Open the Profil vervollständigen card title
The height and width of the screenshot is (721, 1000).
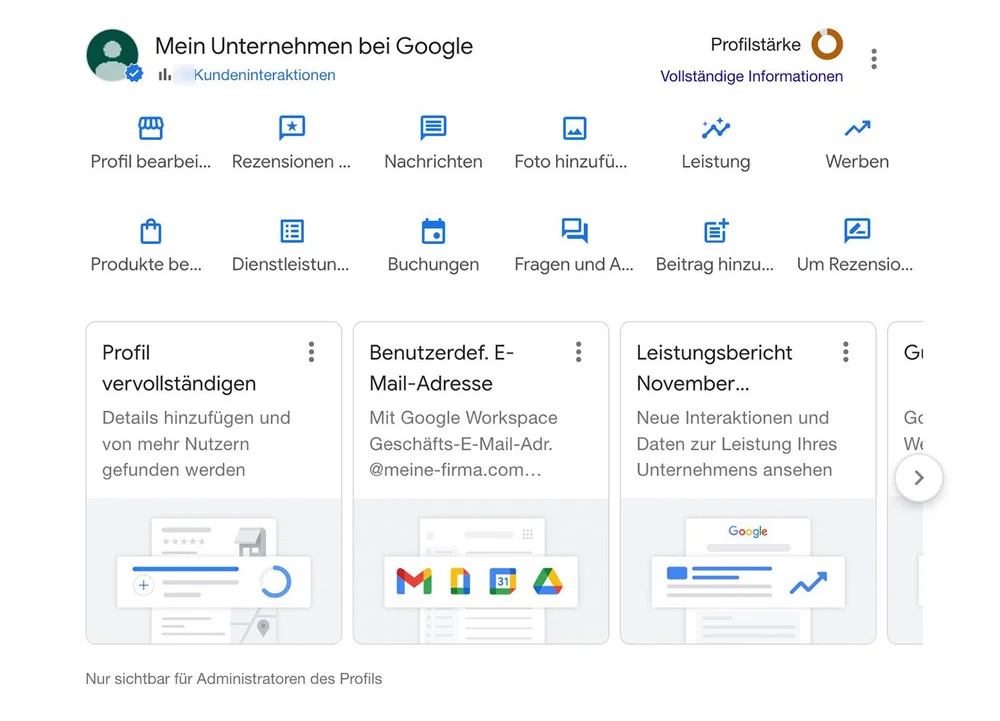click(x=179, y=368)
